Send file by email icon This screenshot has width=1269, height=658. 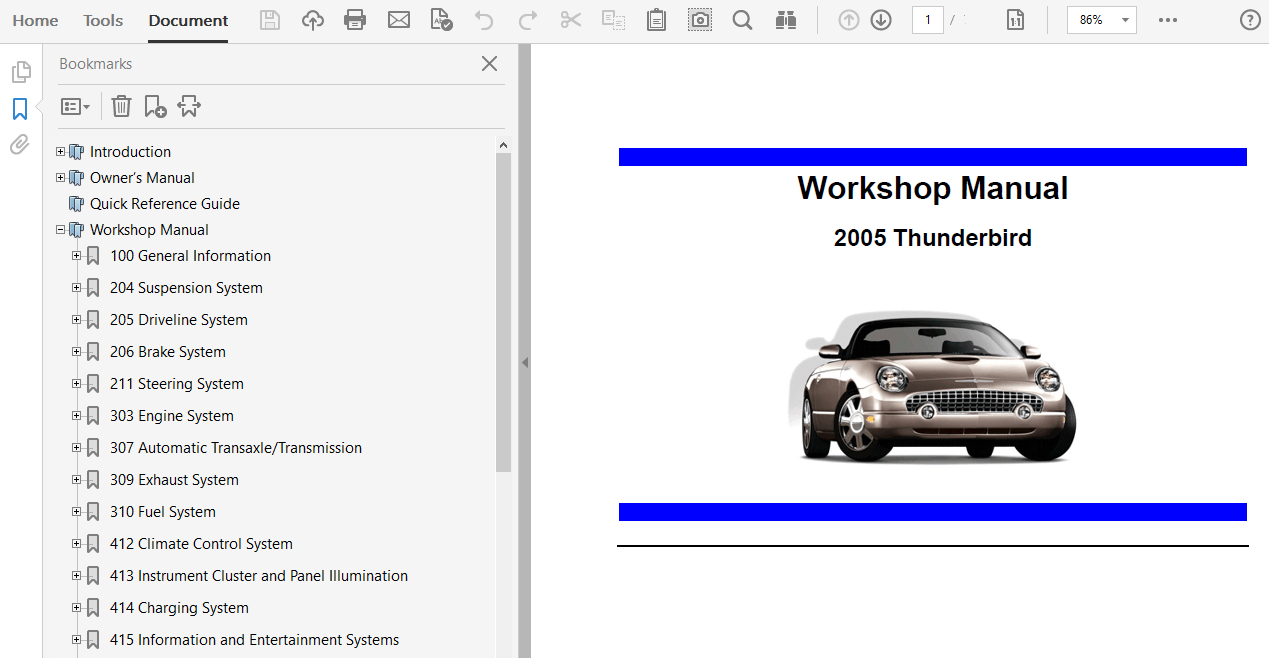(x=399, y=20)
